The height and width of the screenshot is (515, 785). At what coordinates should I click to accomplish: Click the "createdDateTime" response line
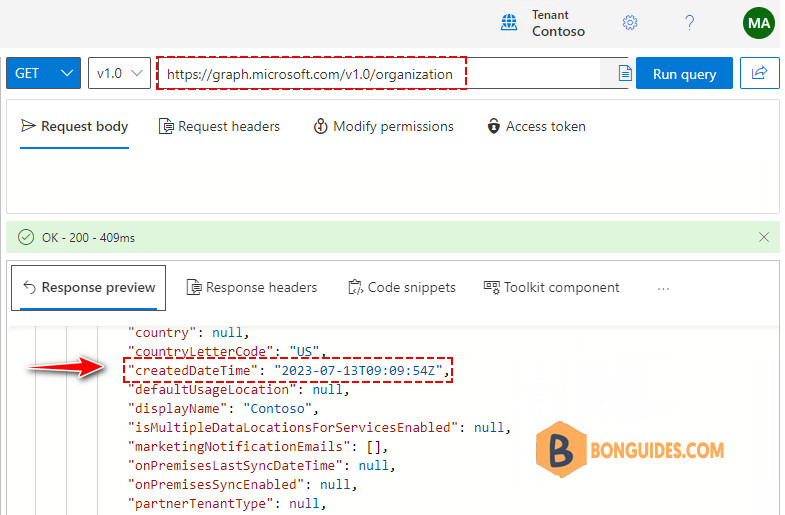pos(289,371)
